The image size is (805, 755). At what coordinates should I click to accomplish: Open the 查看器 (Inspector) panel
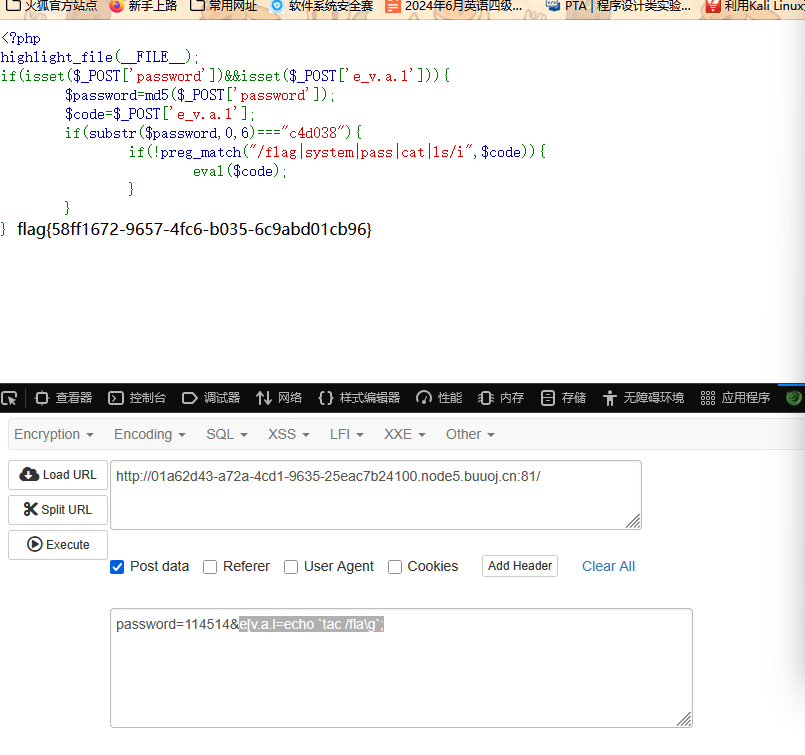click(63, 398)
